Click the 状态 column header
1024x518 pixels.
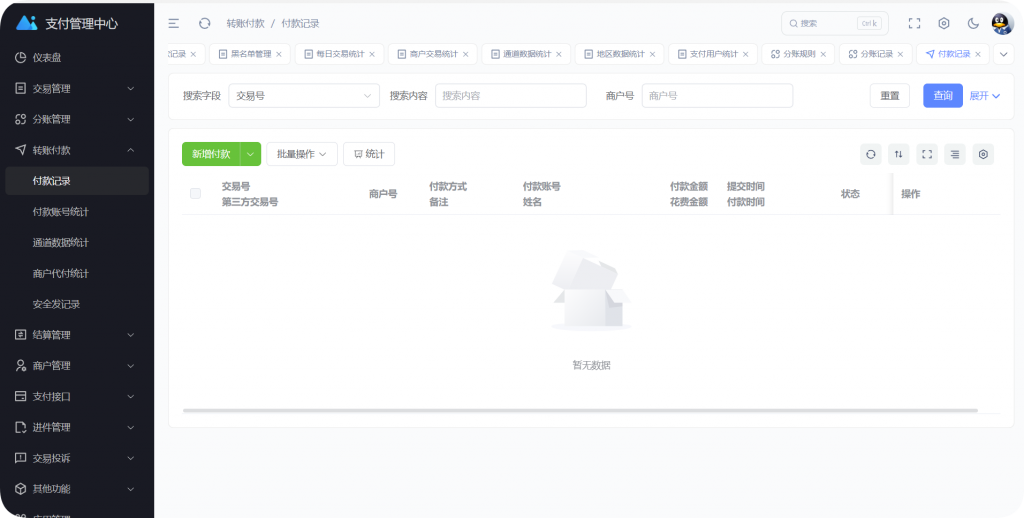coord(850,194)
